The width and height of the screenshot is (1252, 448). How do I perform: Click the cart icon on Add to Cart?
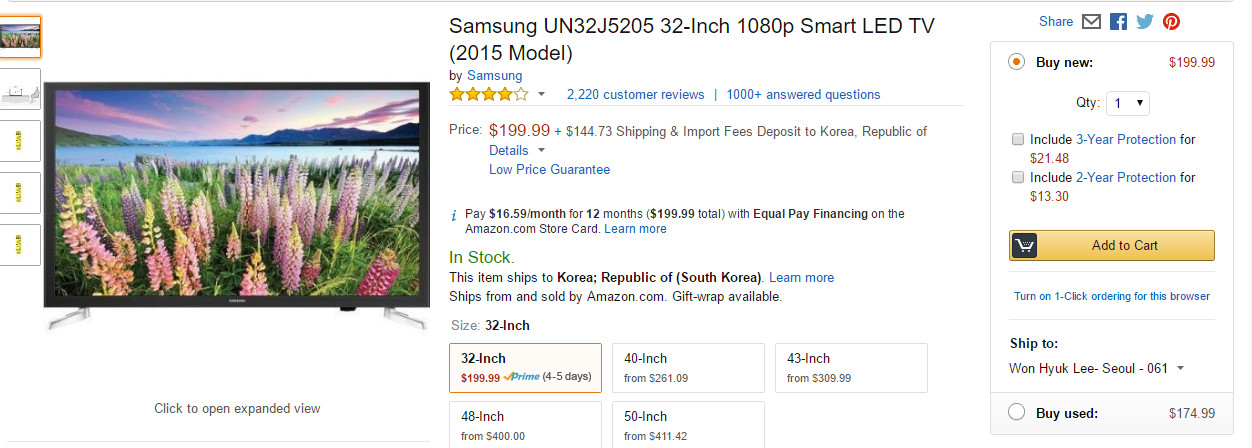click(1024, 245)
